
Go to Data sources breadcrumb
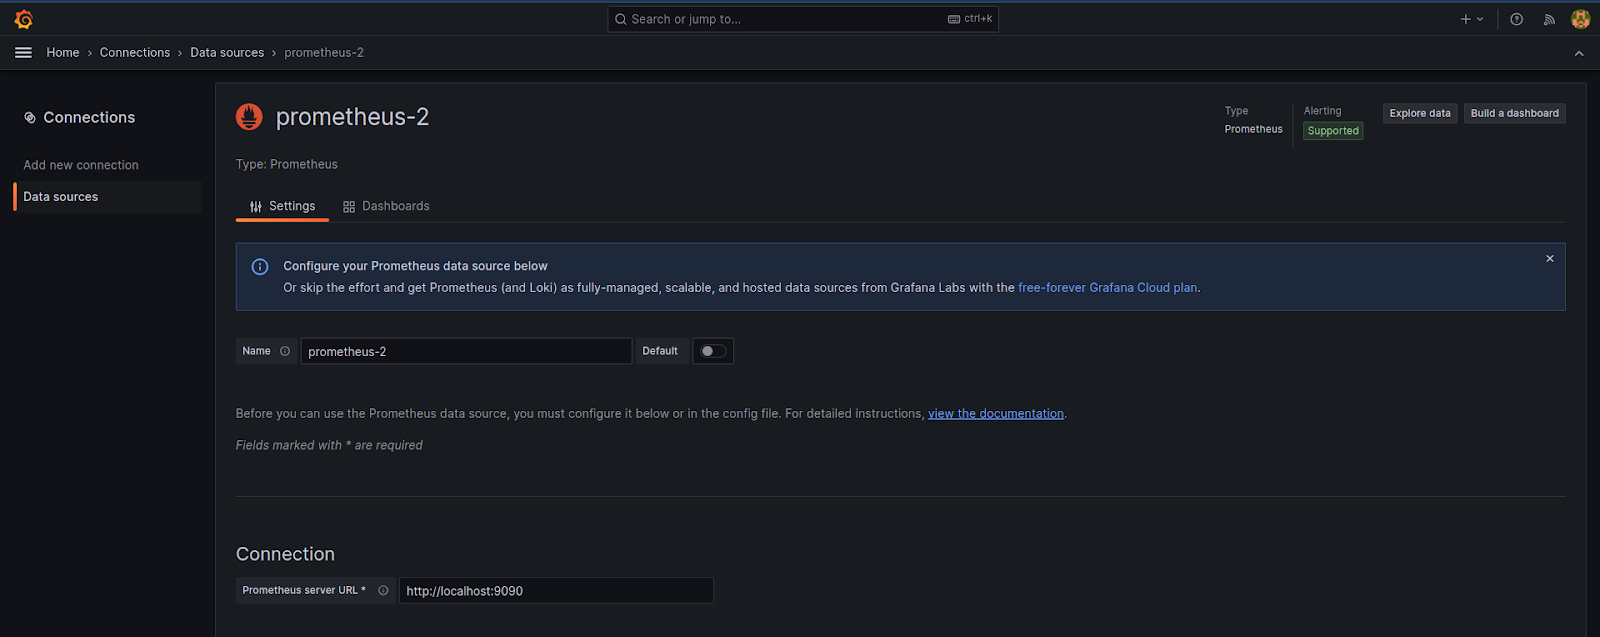tap(227, 52)
